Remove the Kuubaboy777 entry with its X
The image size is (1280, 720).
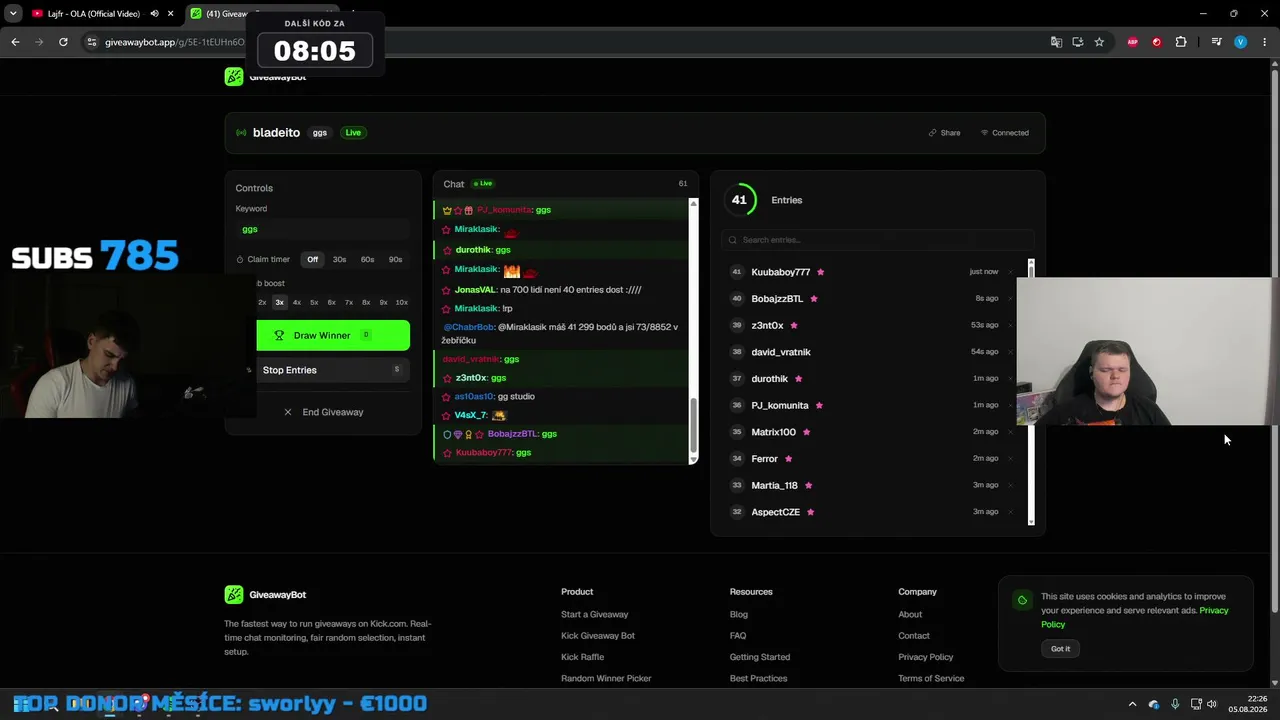[1010, 272]
